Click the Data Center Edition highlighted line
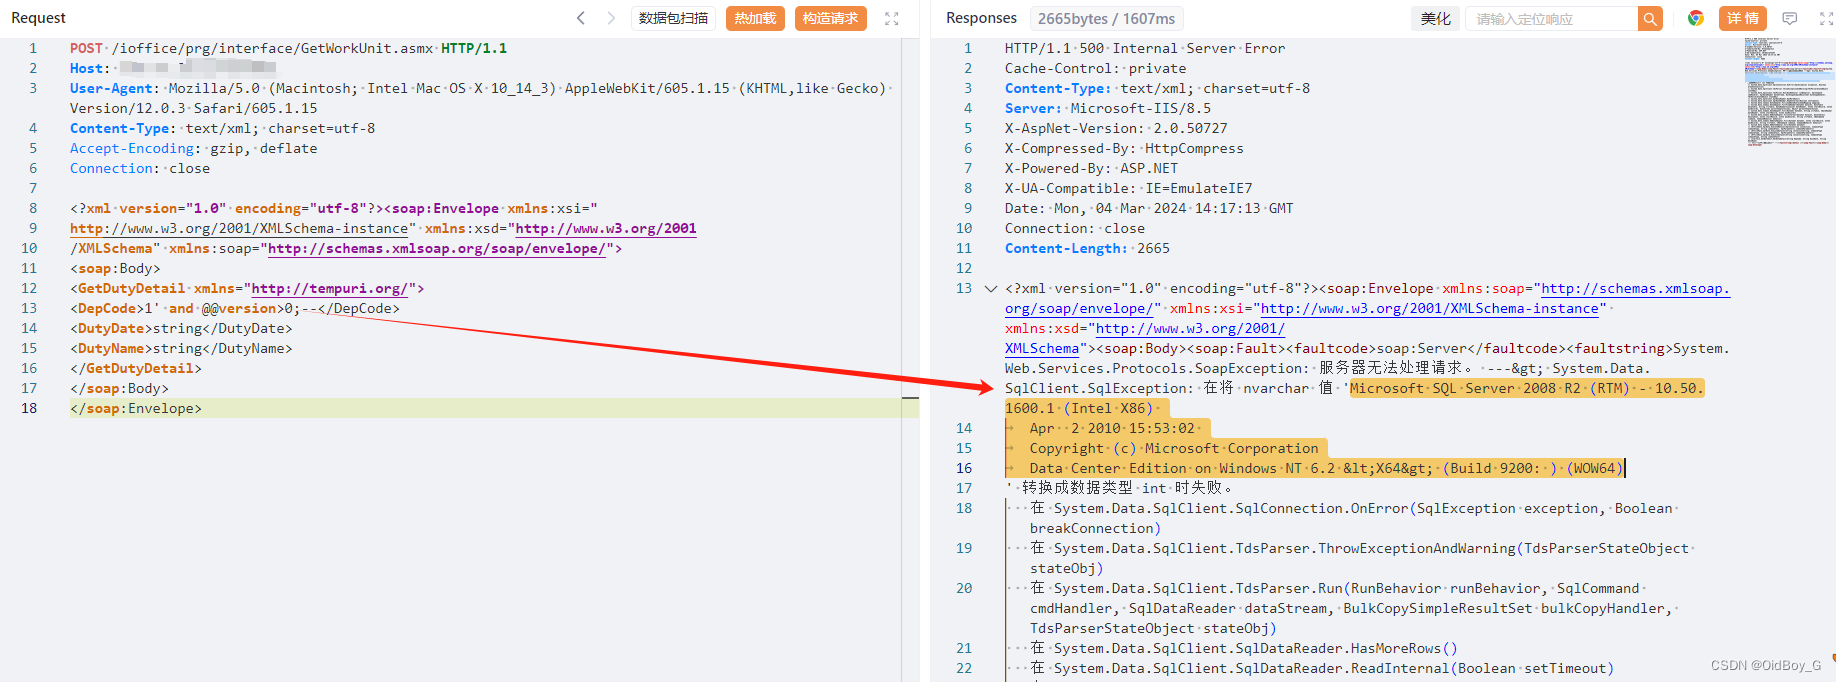Viewport: 1836px width, 682px height. click(1326, 468)
